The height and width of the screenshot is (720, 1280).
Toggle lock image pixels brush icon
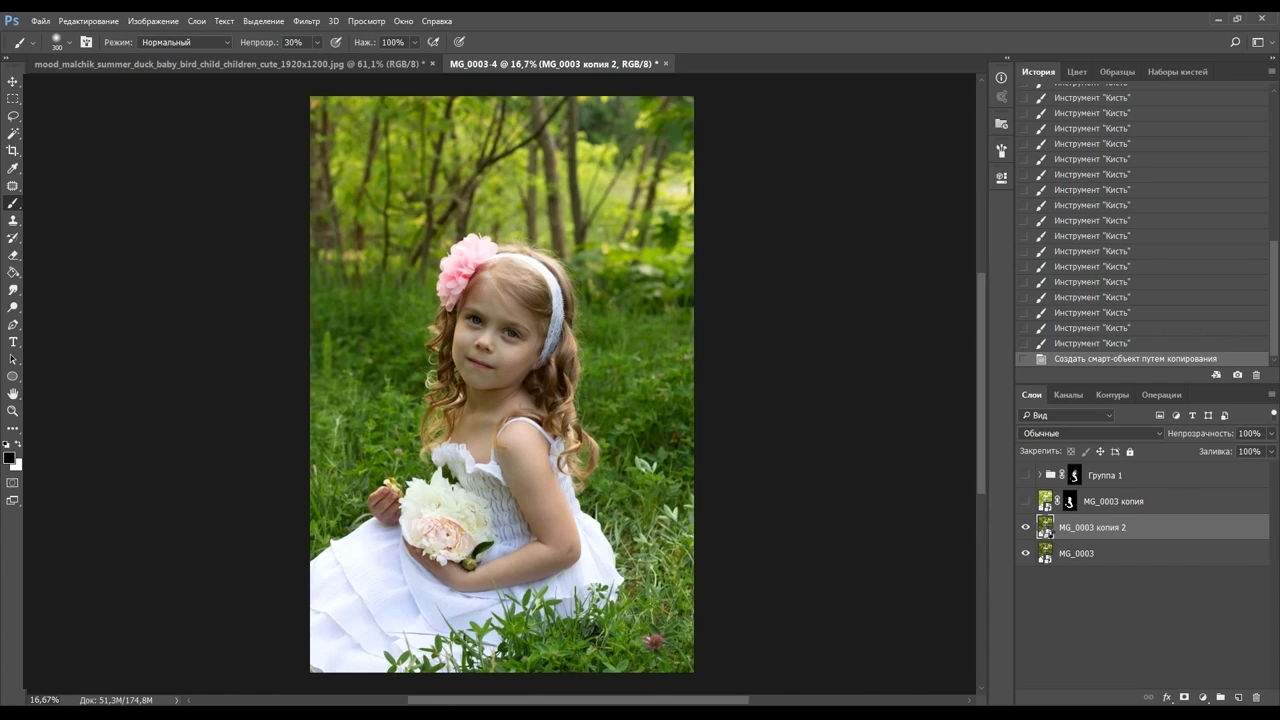pos(1086,452)
